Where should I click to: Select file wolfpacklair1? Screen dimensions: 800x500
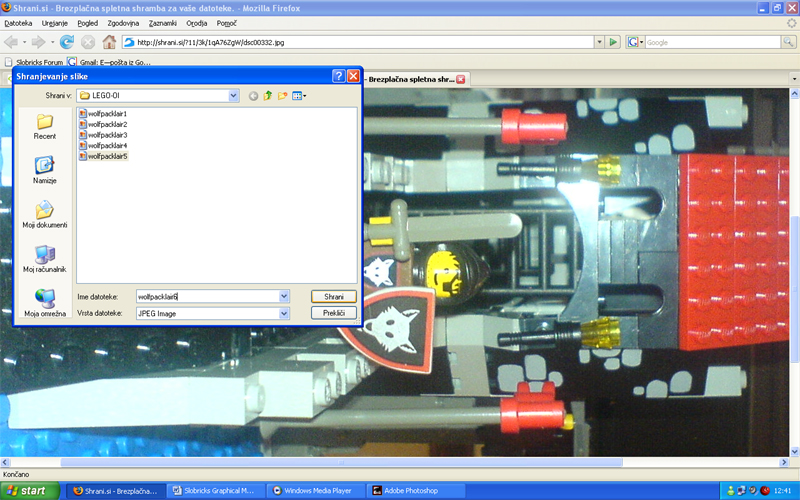103,113
